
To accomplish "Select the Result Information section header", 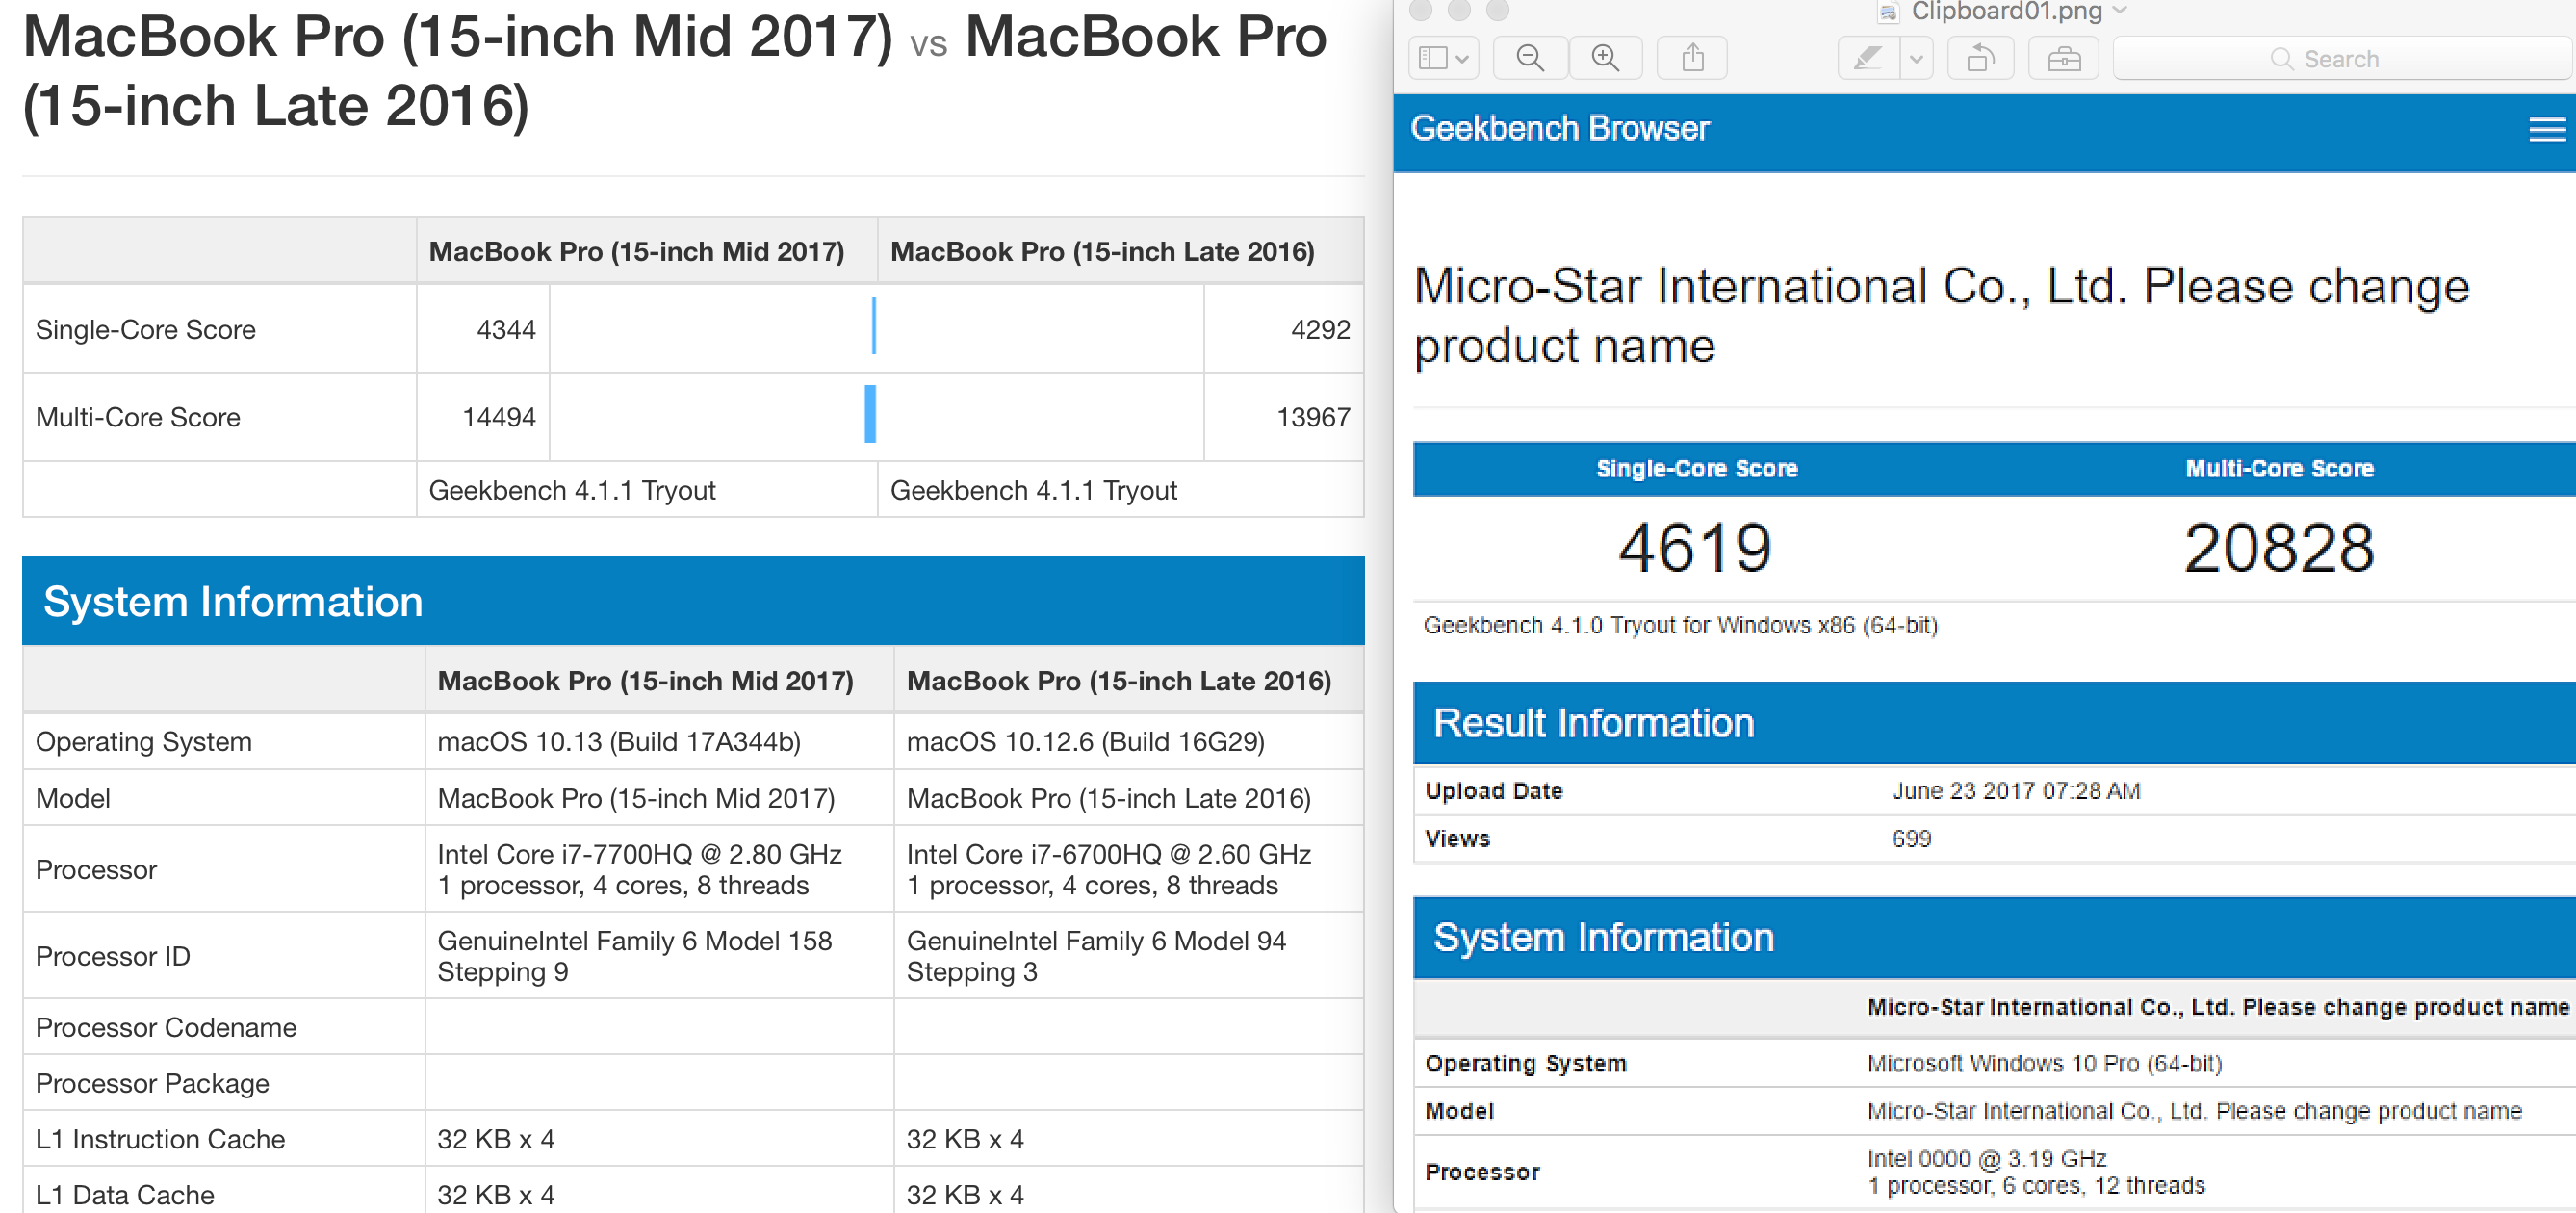I will click(x=1593, y=723).
